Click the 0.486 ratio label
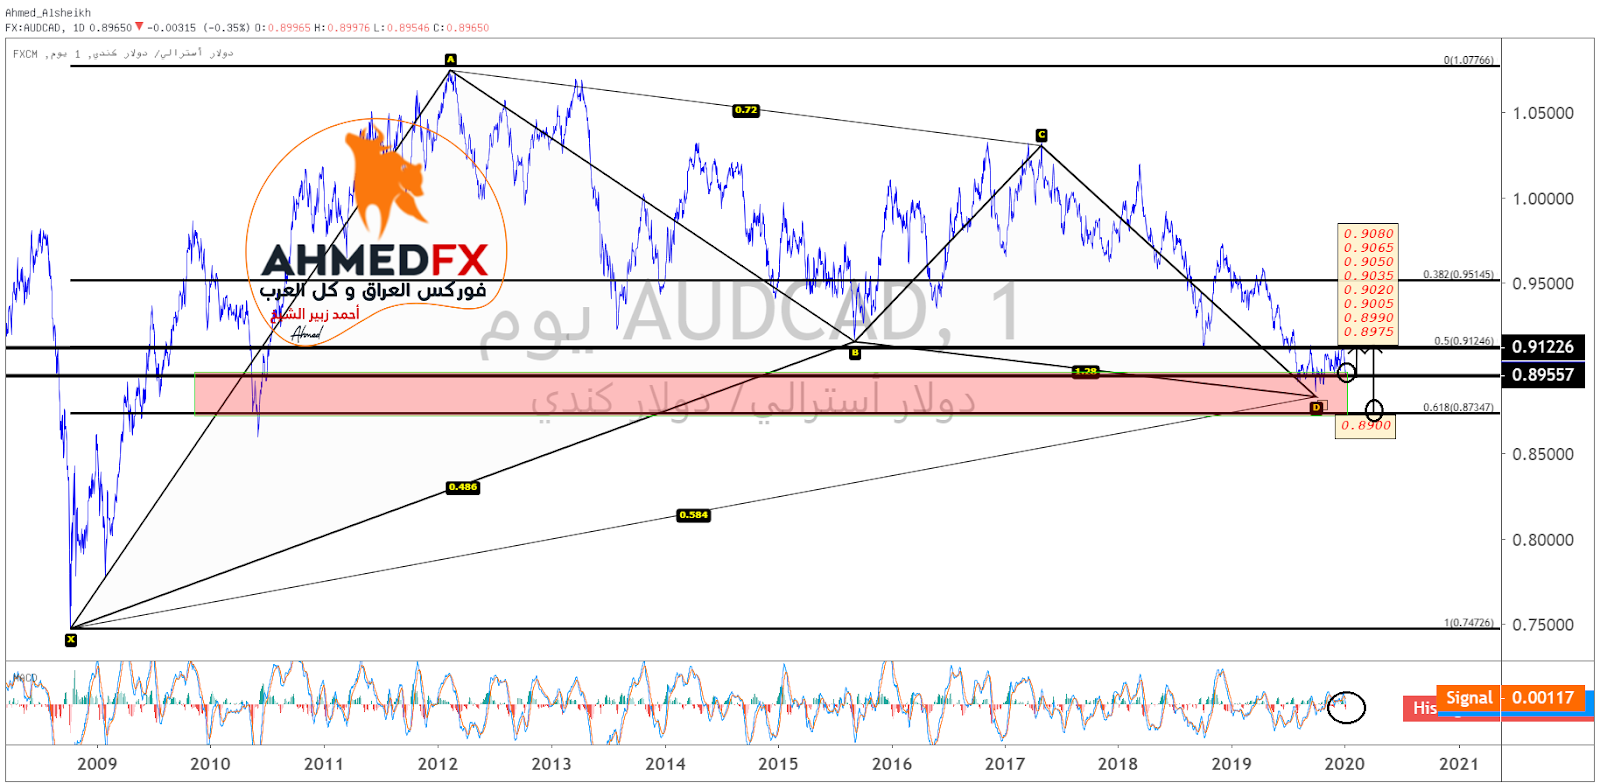Viewport: 1600px width, 783px height. (463, 487)
